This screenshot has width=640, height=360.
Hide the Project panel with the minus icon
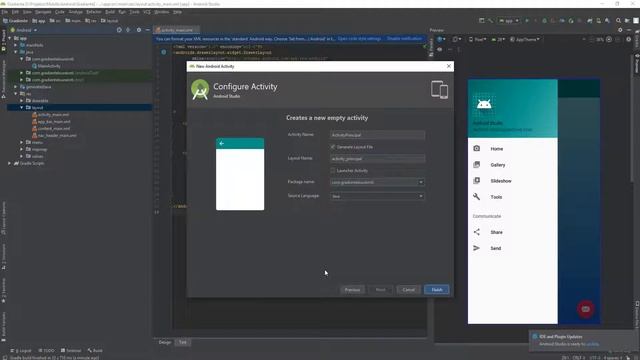point(147,30)
